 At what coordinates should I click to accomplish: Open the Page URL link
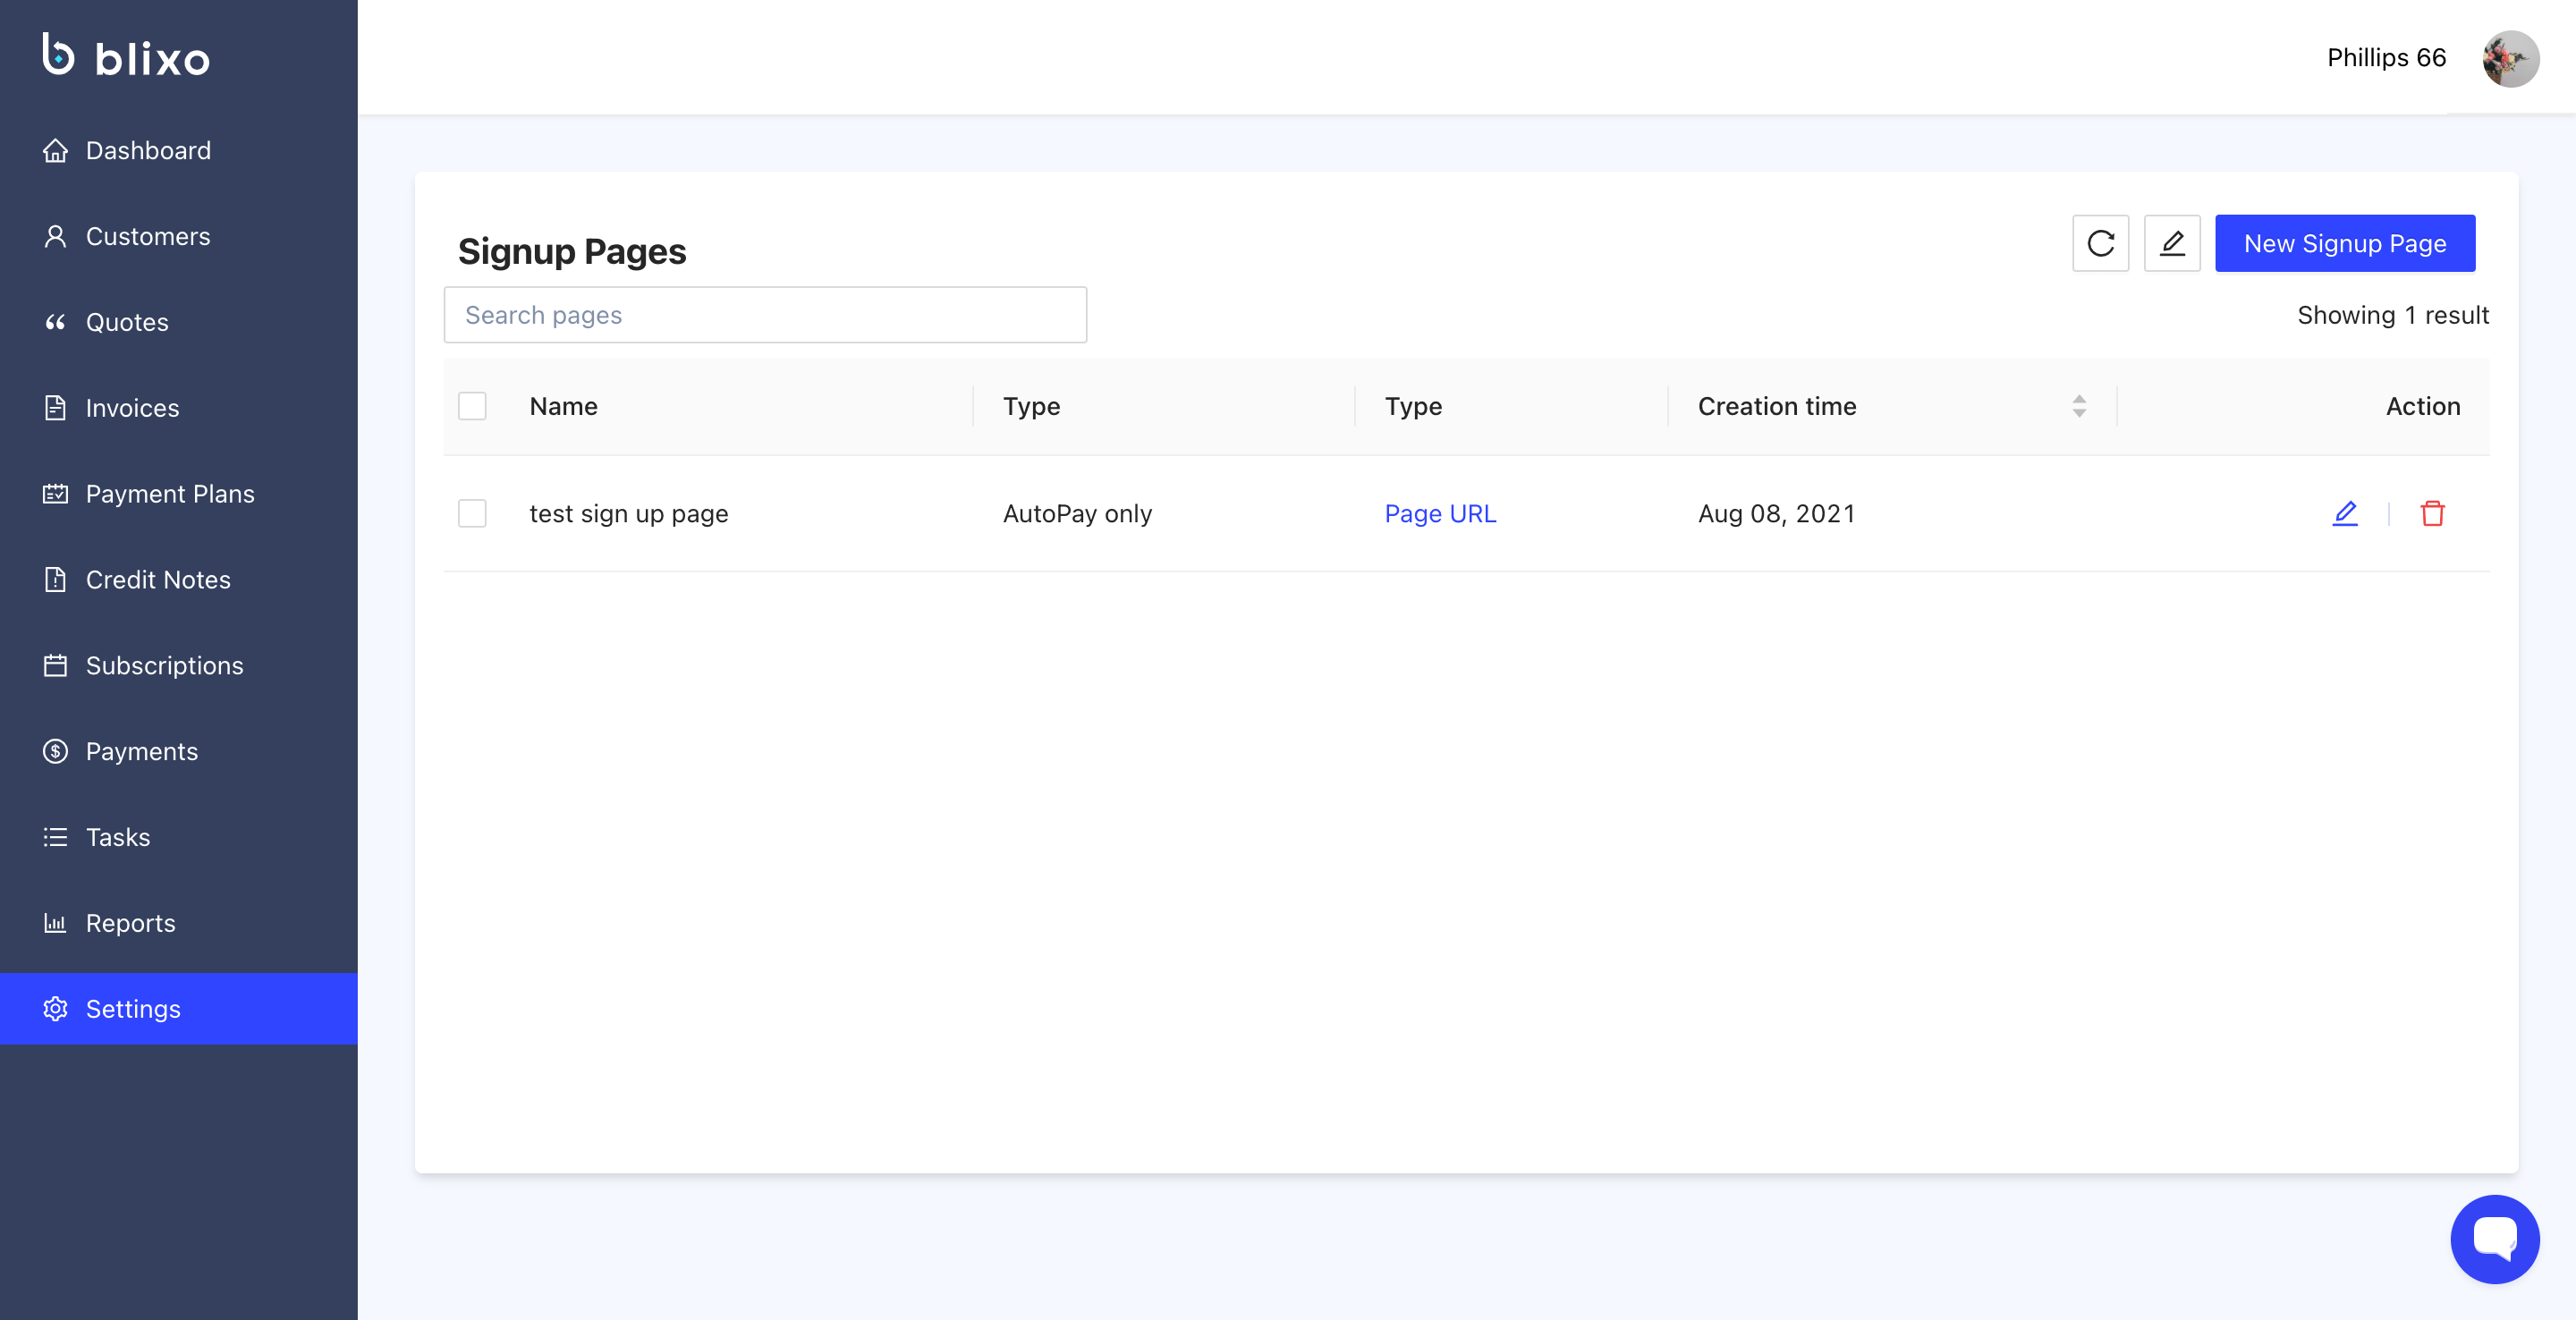coord(1440,513)
